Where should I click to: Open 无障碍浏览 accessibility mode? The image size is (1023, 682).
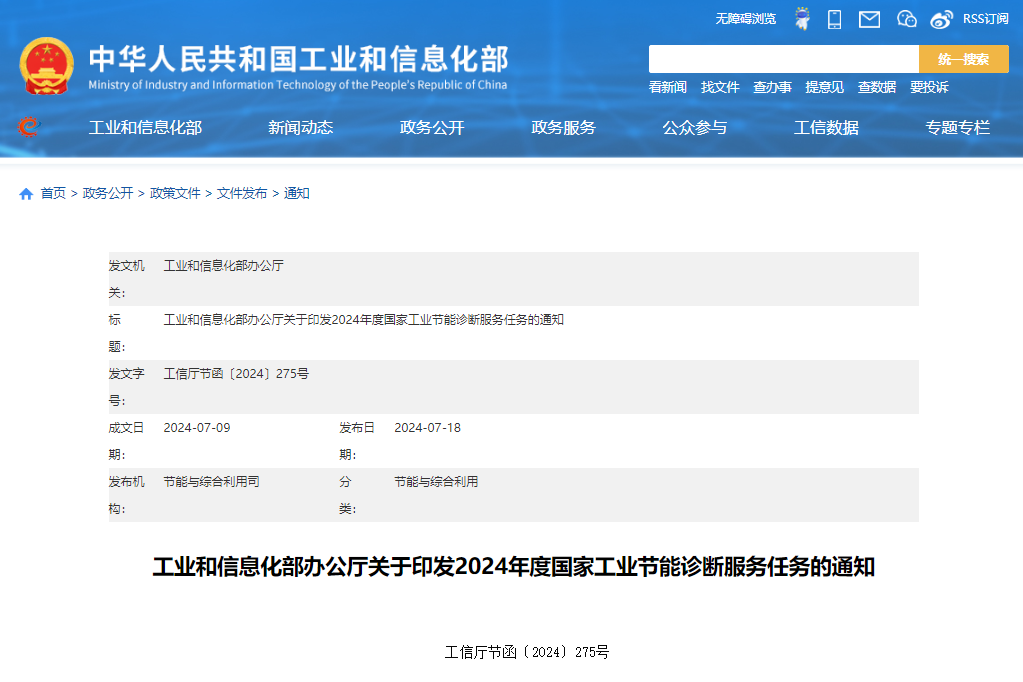746,19
